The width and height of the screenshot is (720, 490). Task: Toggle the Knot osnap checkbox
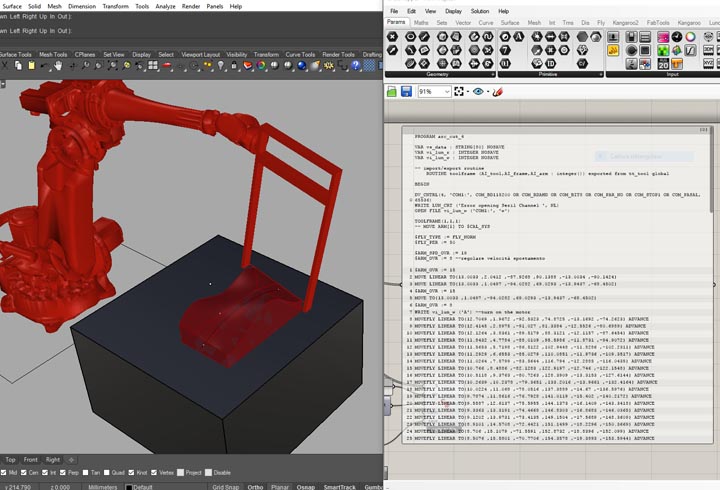tap(131, 473)
